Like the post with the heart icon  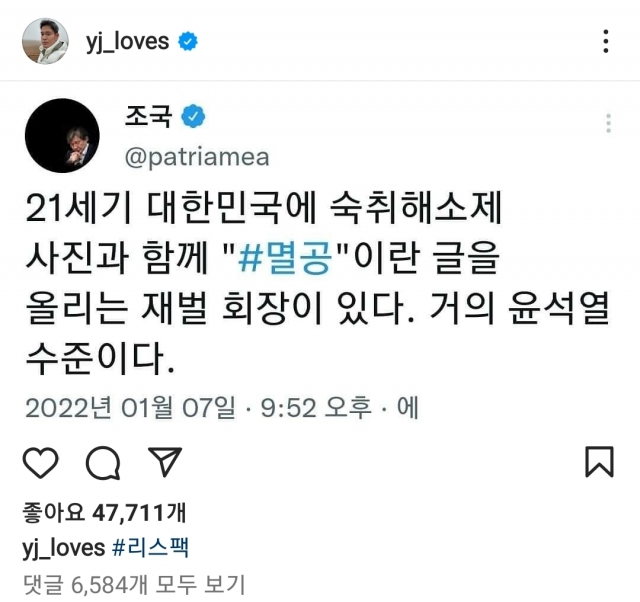pyautogui.click(x=40, y=462)
